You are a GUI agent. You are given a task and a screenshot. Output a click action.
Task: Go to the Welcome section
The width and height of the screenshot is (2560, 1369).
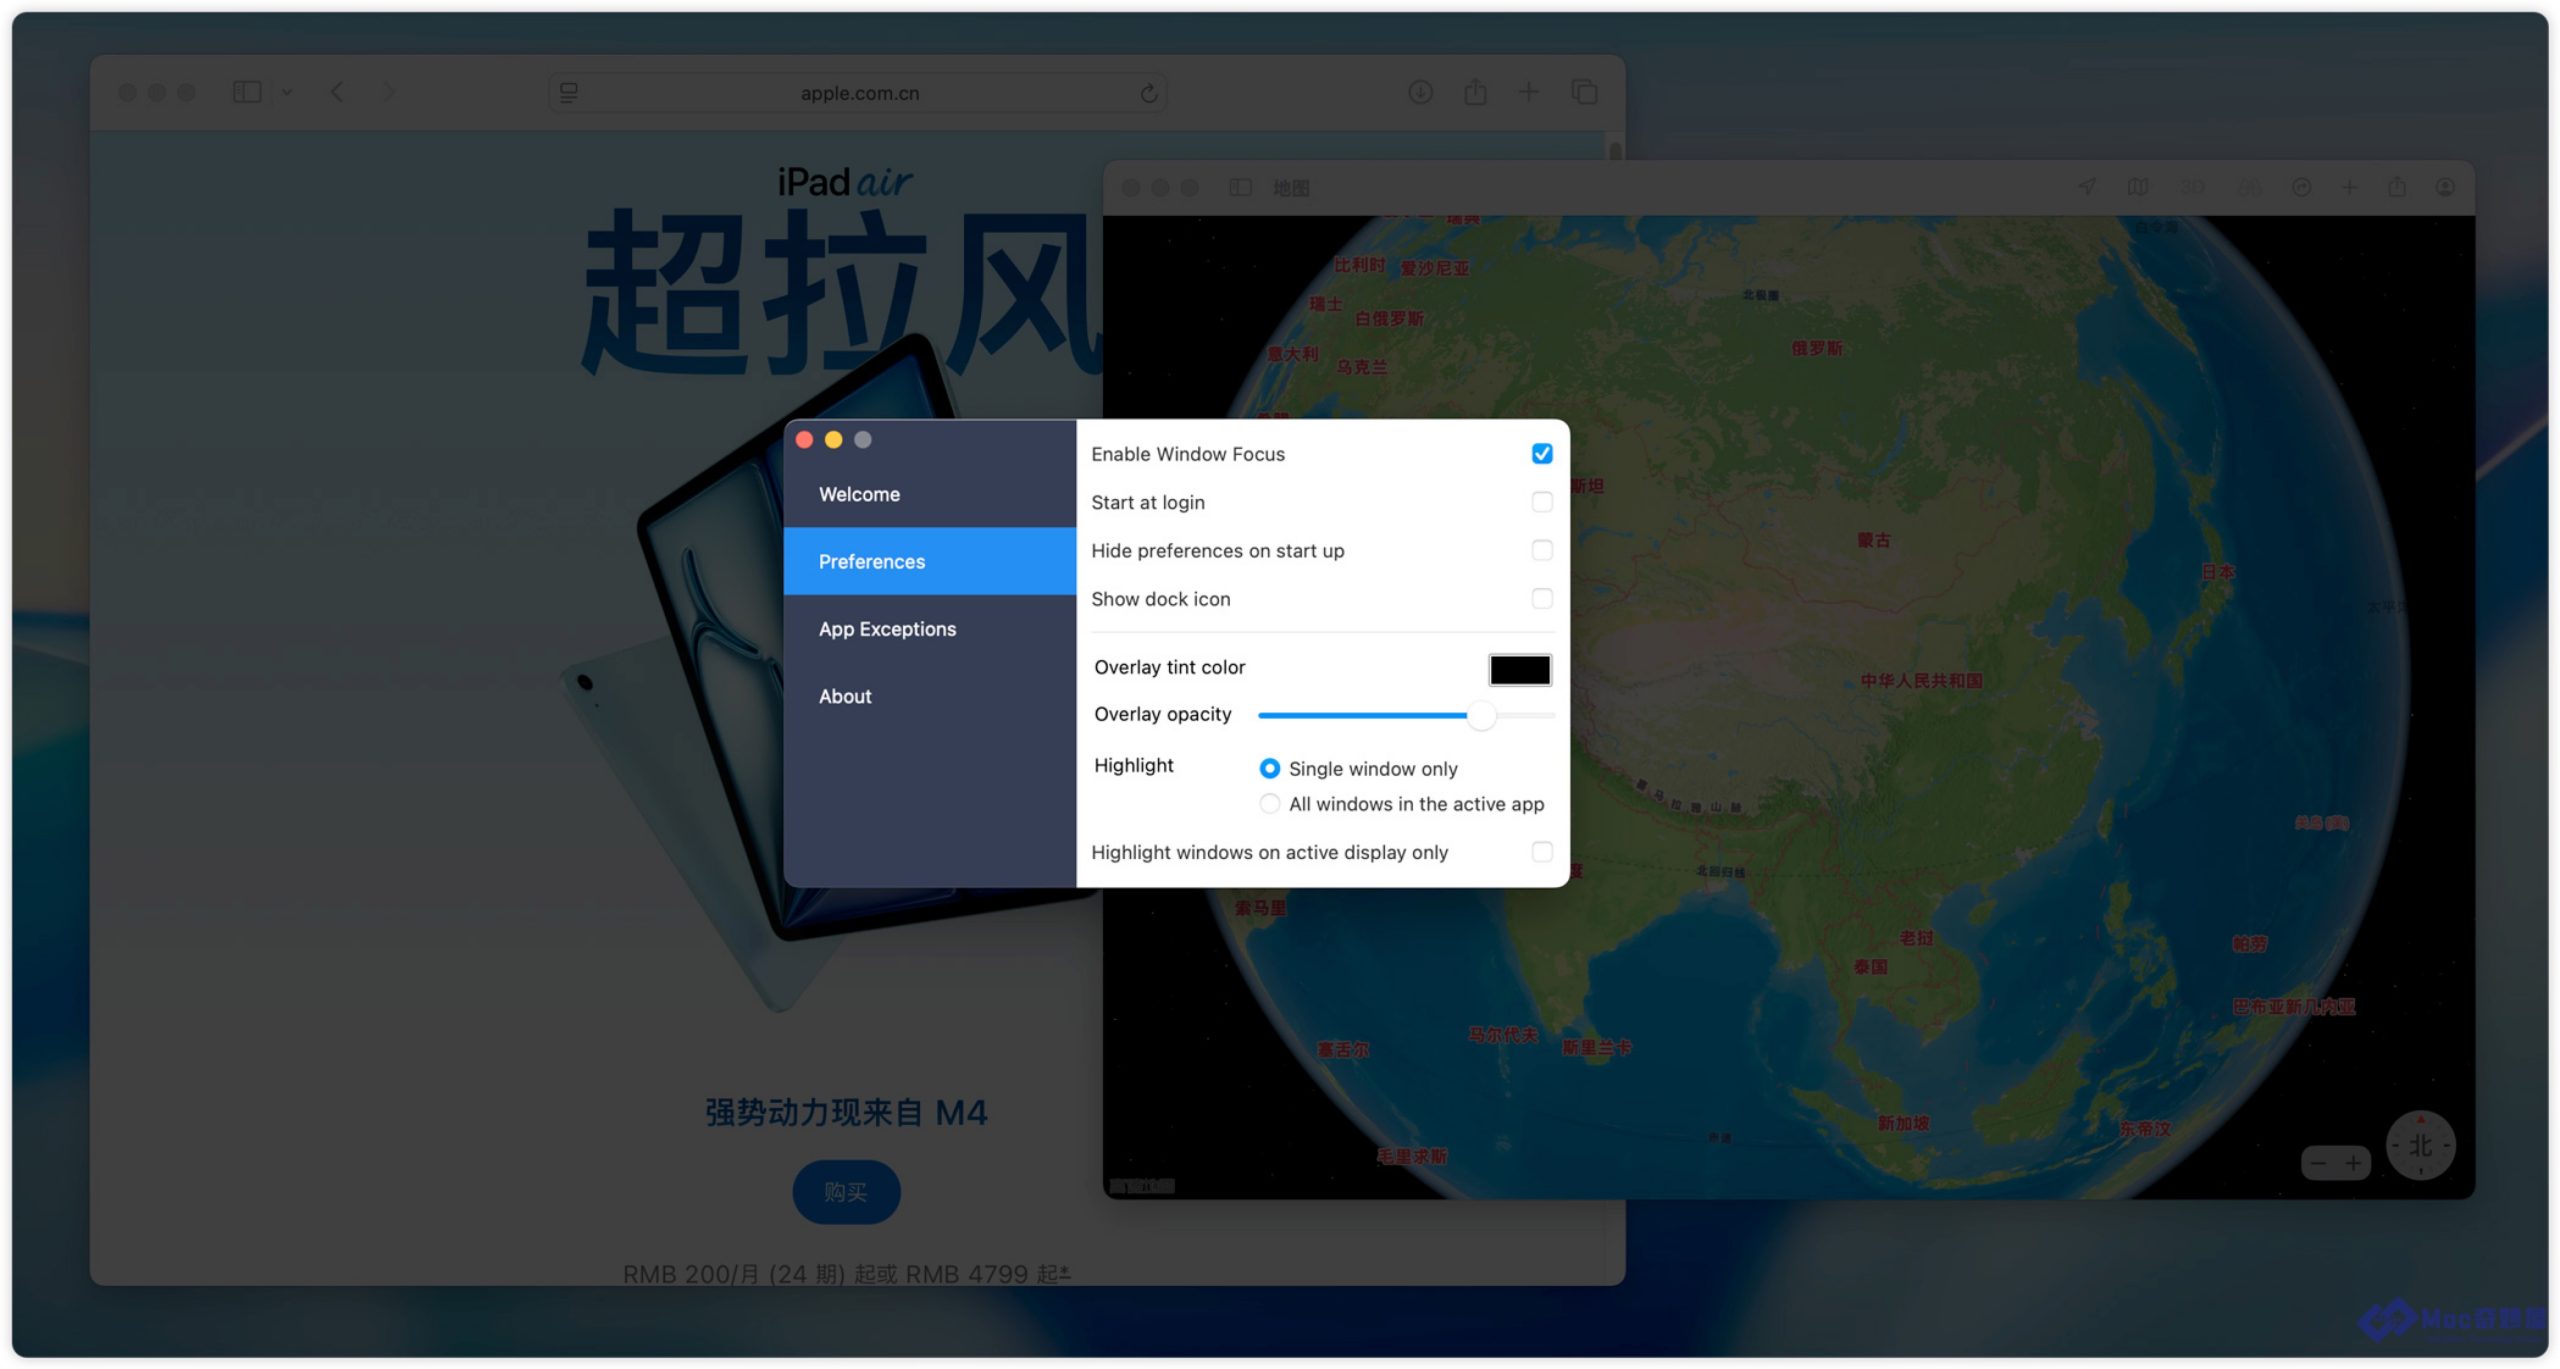859,494
